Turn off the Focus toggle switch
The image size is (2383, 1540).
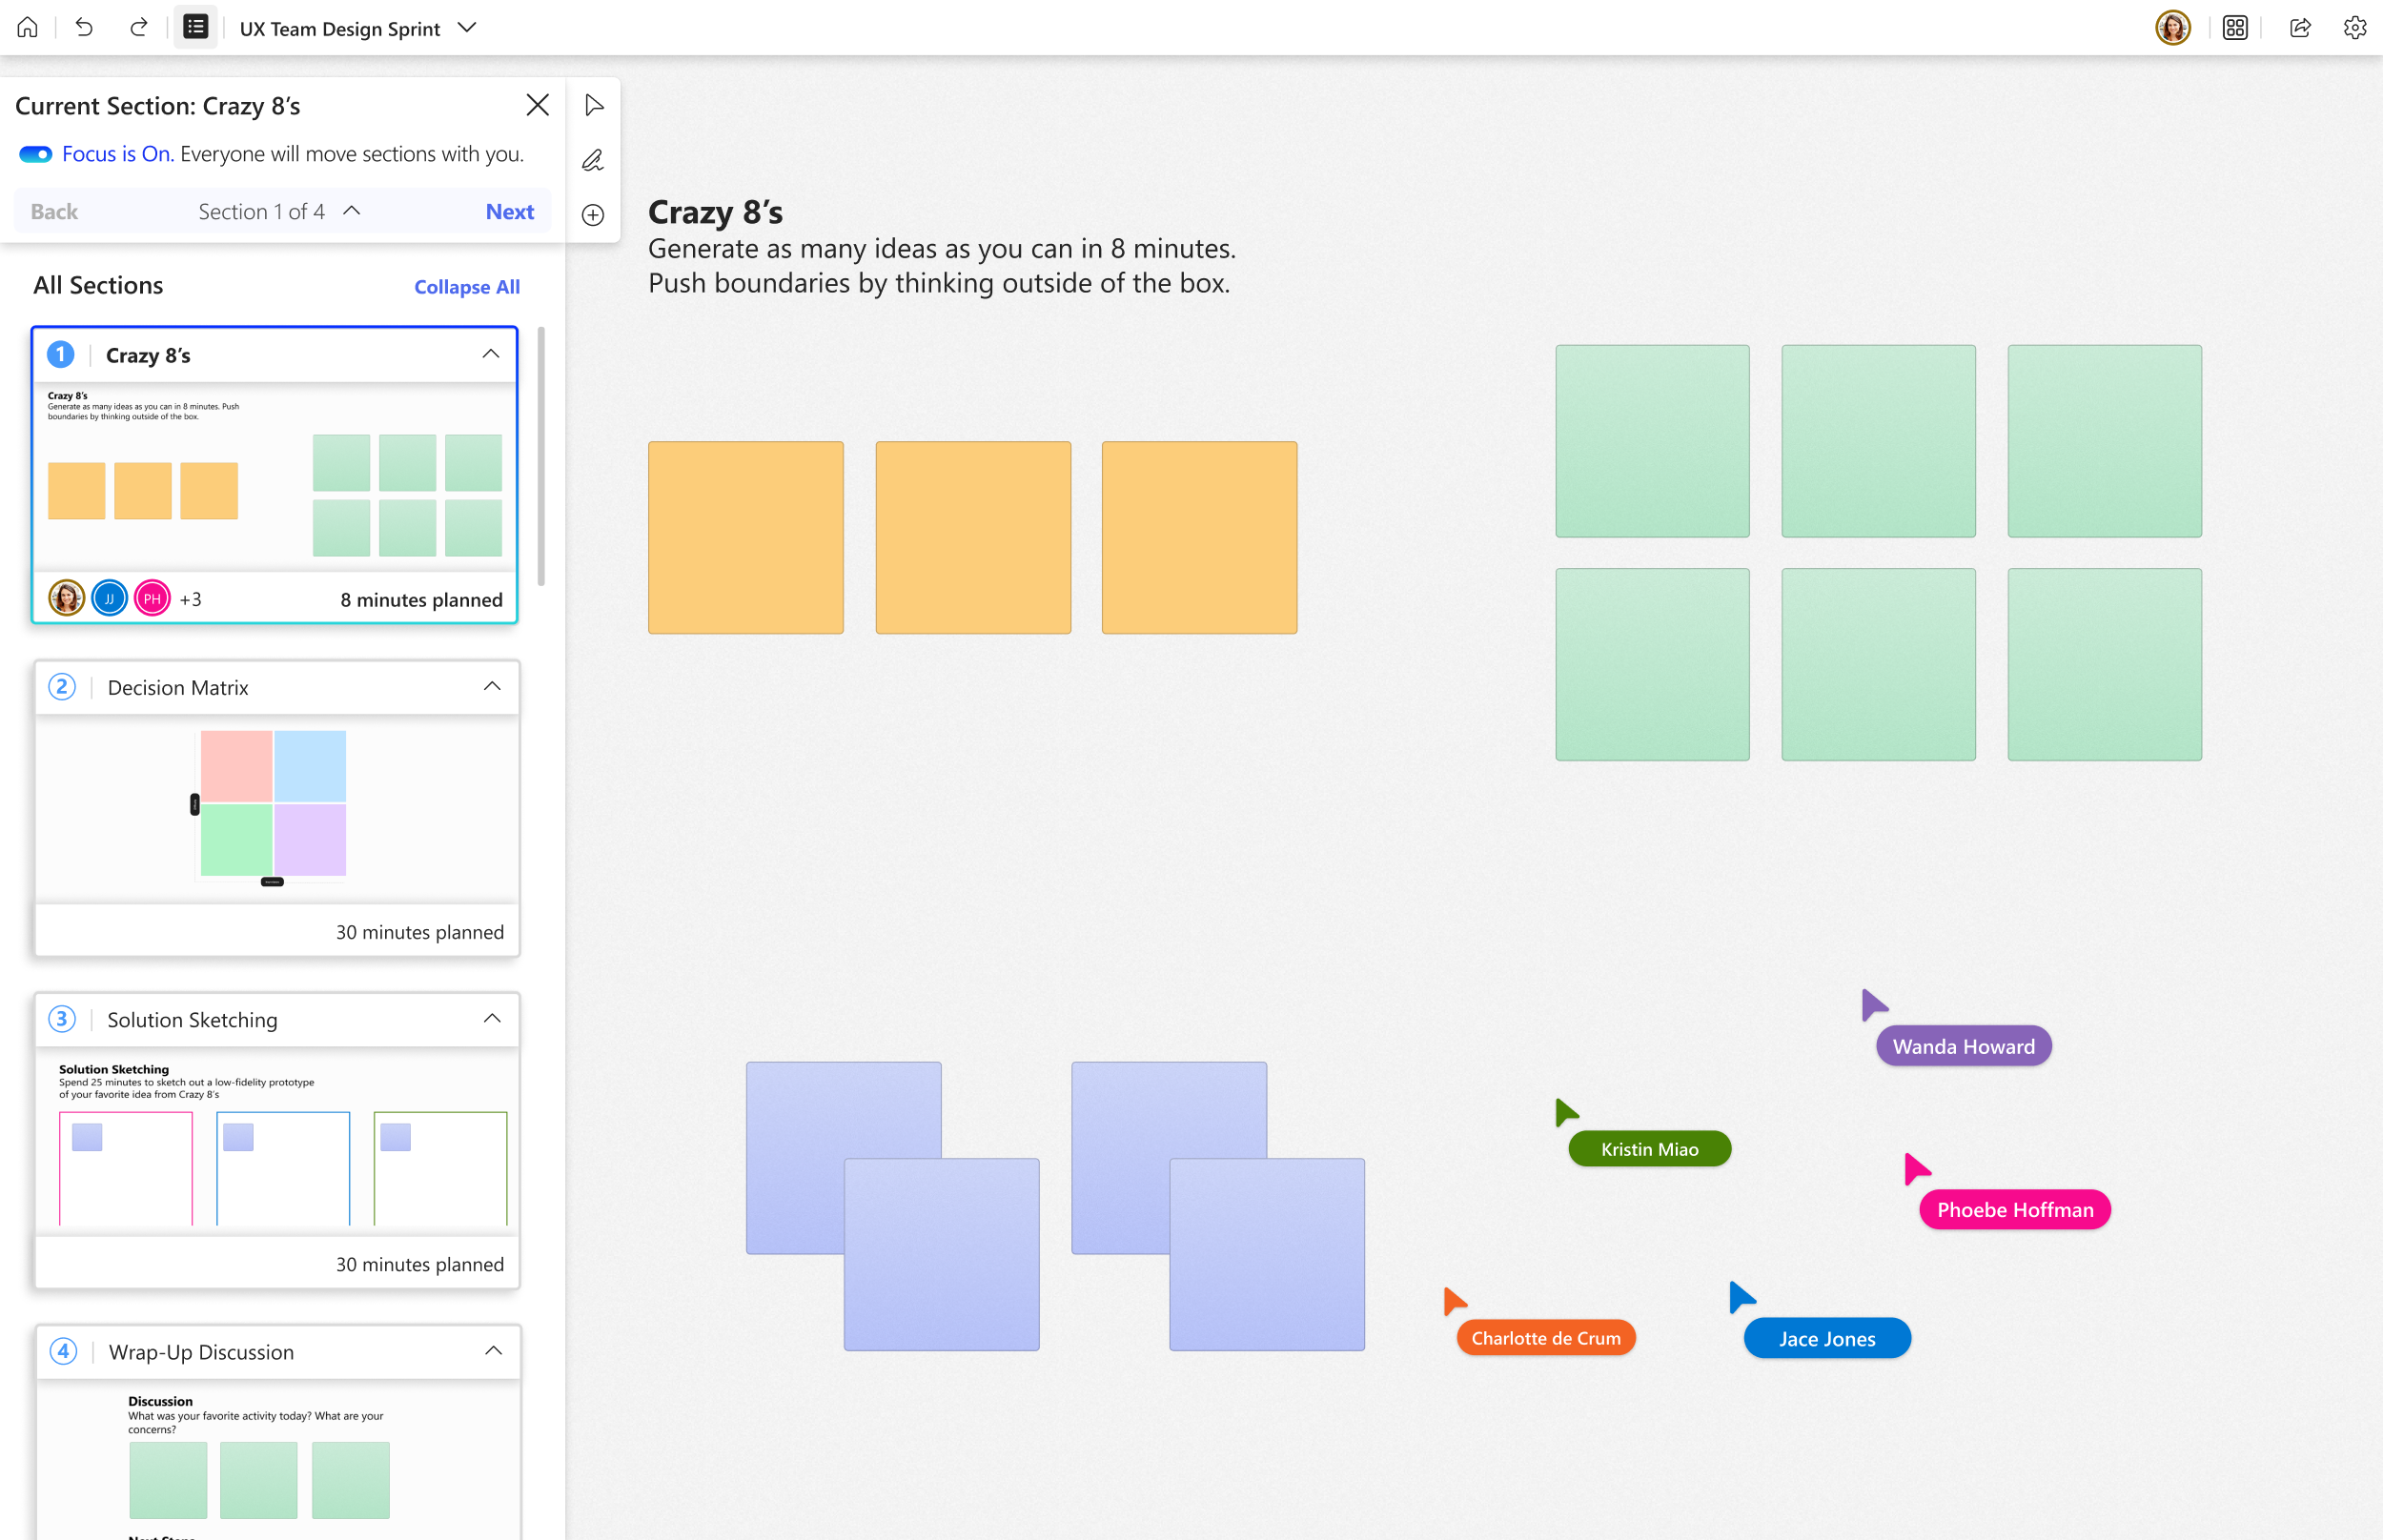coord(36,154)
